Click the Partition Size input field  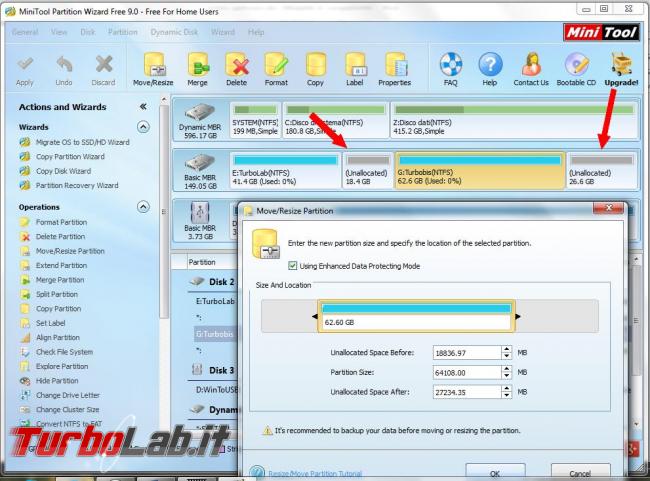[467, 372]
